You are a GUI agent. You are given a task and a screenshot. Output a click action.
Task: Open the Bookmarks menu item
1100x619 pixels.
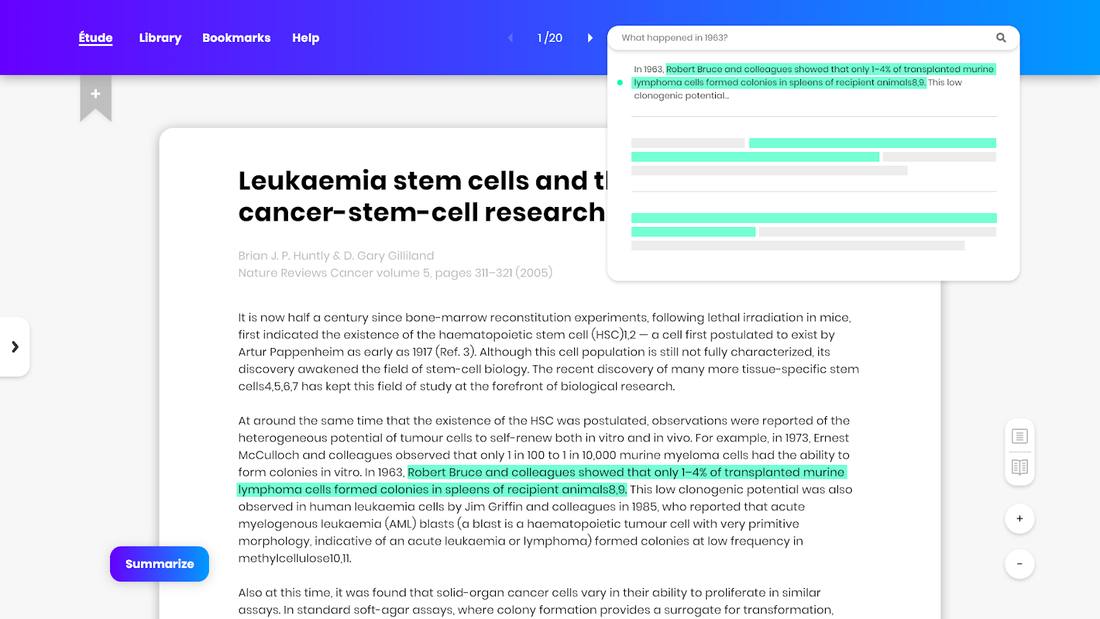[236, 38]
